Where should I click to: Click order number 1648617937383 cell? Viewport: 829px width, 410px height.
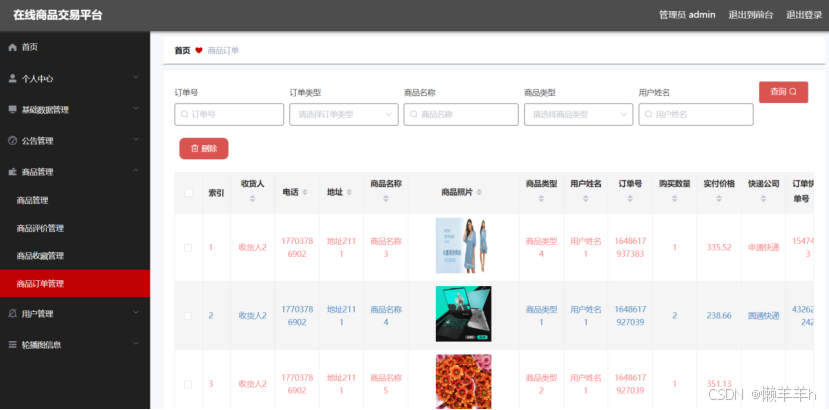pyautogui.click(x=630, y=248)
